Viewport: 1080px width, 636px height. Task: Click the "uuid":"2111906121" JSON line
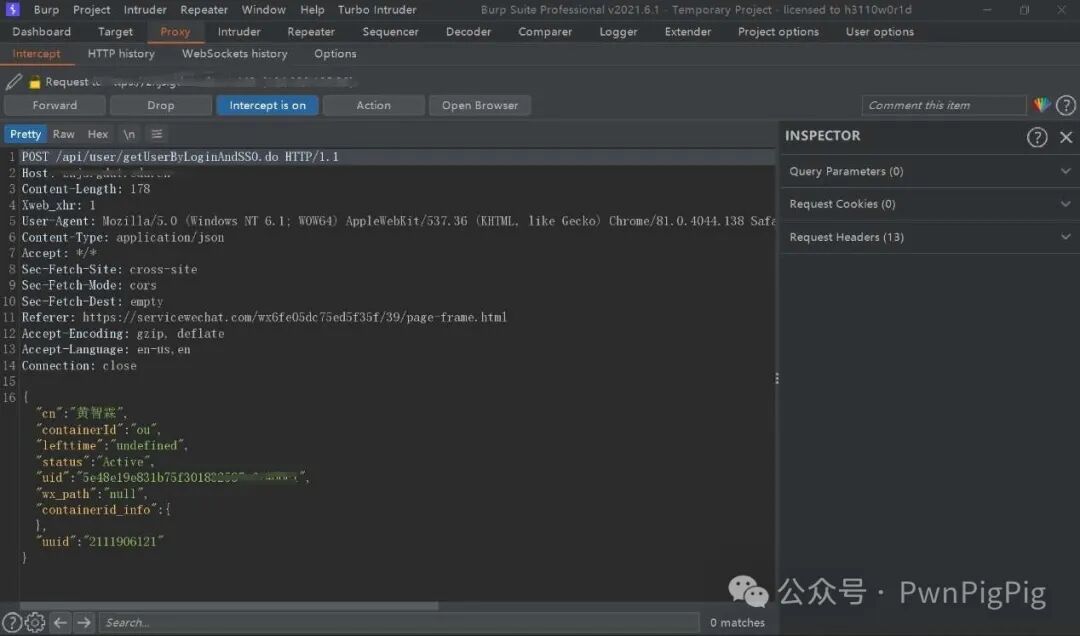coord(101,542)
